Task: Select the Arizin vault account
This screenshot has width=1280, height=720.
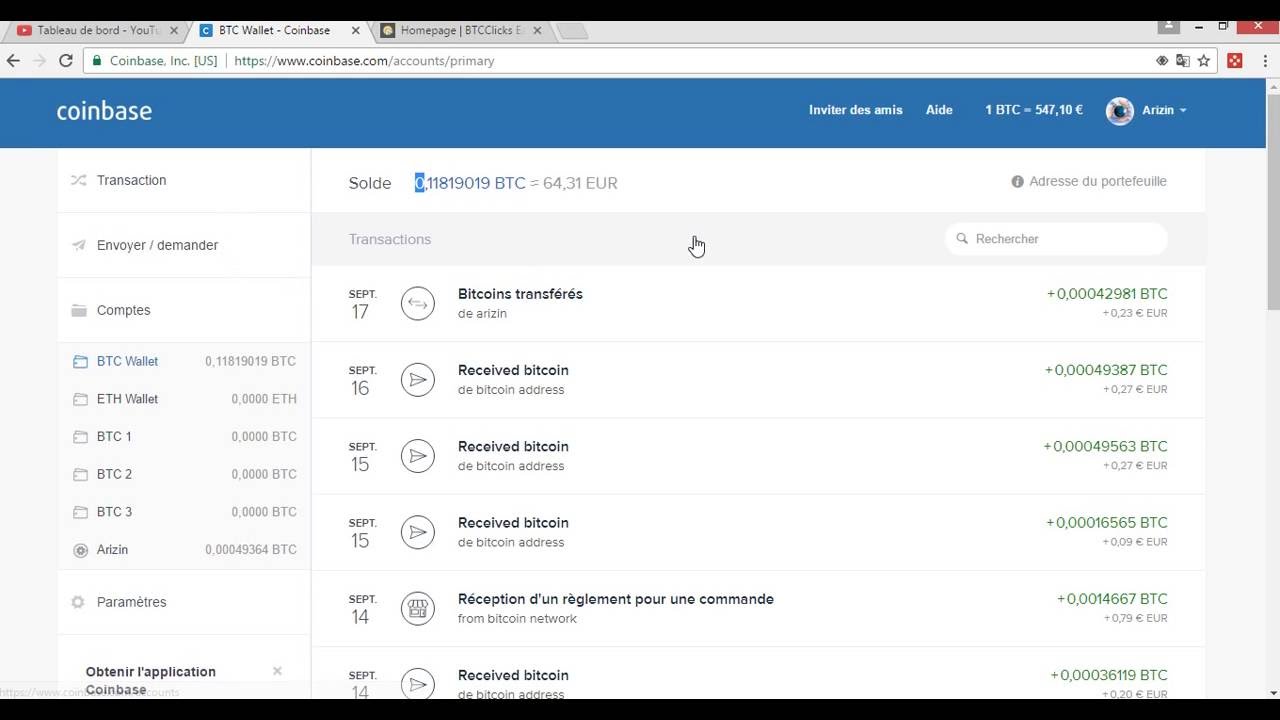Action: tap(184, 550)
